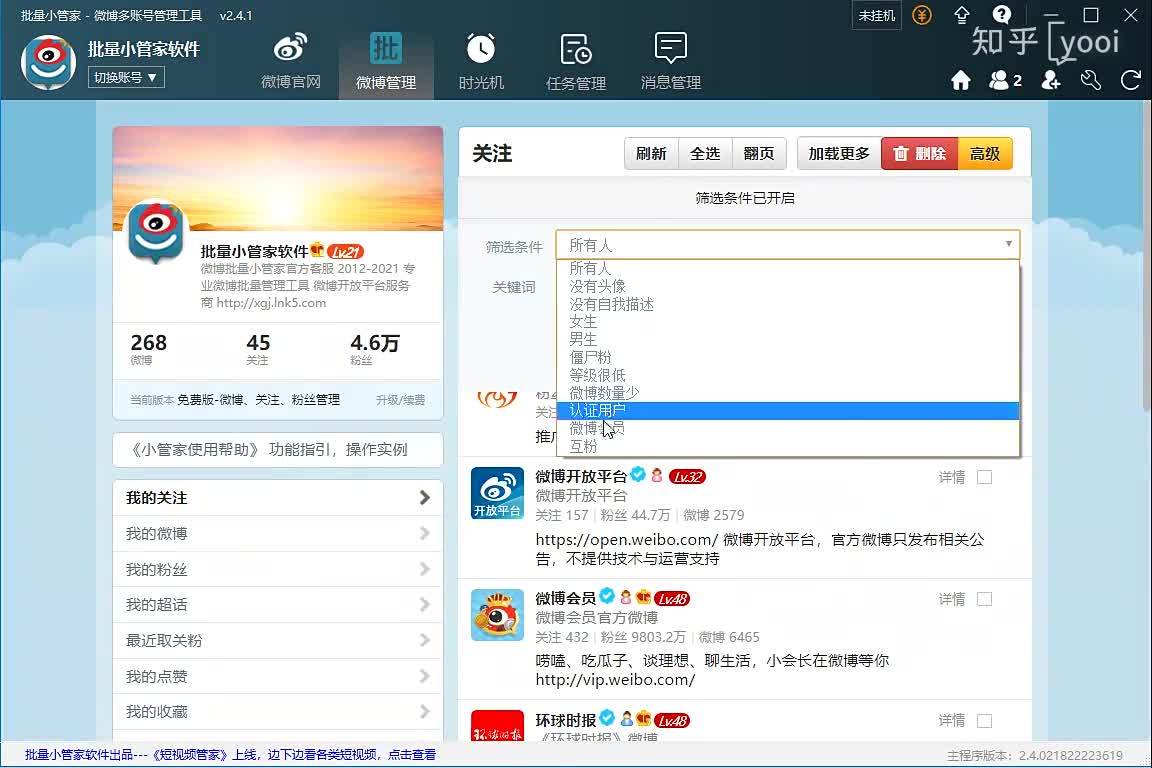The height and width of the screenshot is (768, 1152).
Task: Tick the checkbox next to 微博会员
Action: tap(984, 600)
